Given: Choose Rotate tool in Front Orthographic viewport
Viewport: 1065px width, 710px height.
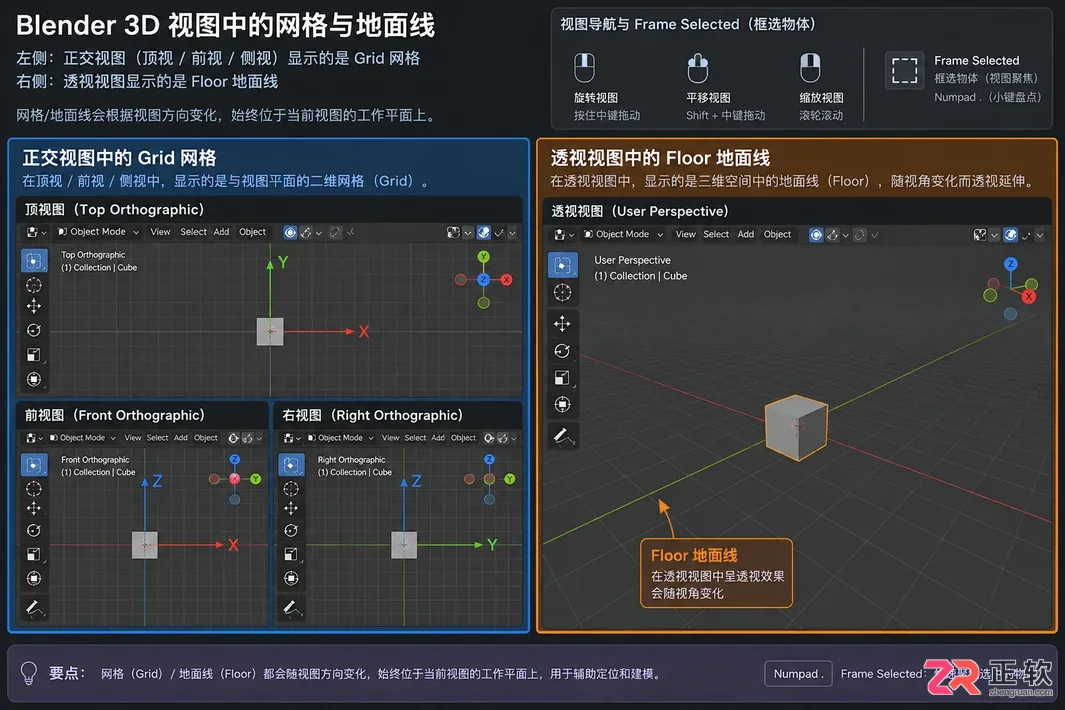Looking at the screenshot, I should [x=33, y=531].
